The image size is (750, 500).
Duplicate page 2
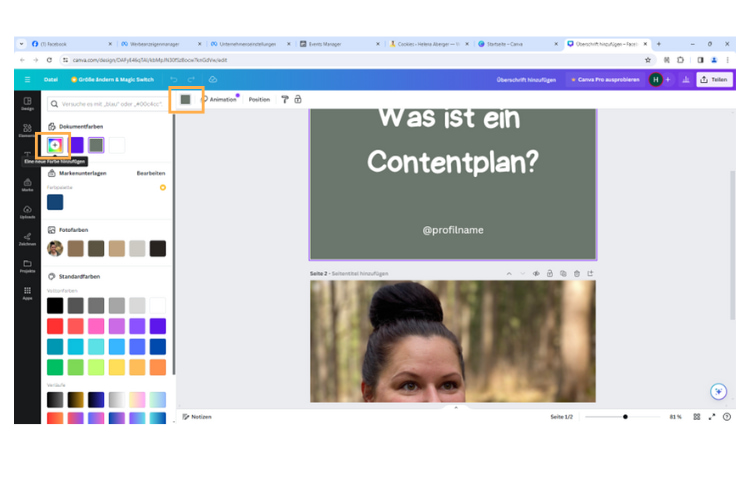click(x=563, y=273)
